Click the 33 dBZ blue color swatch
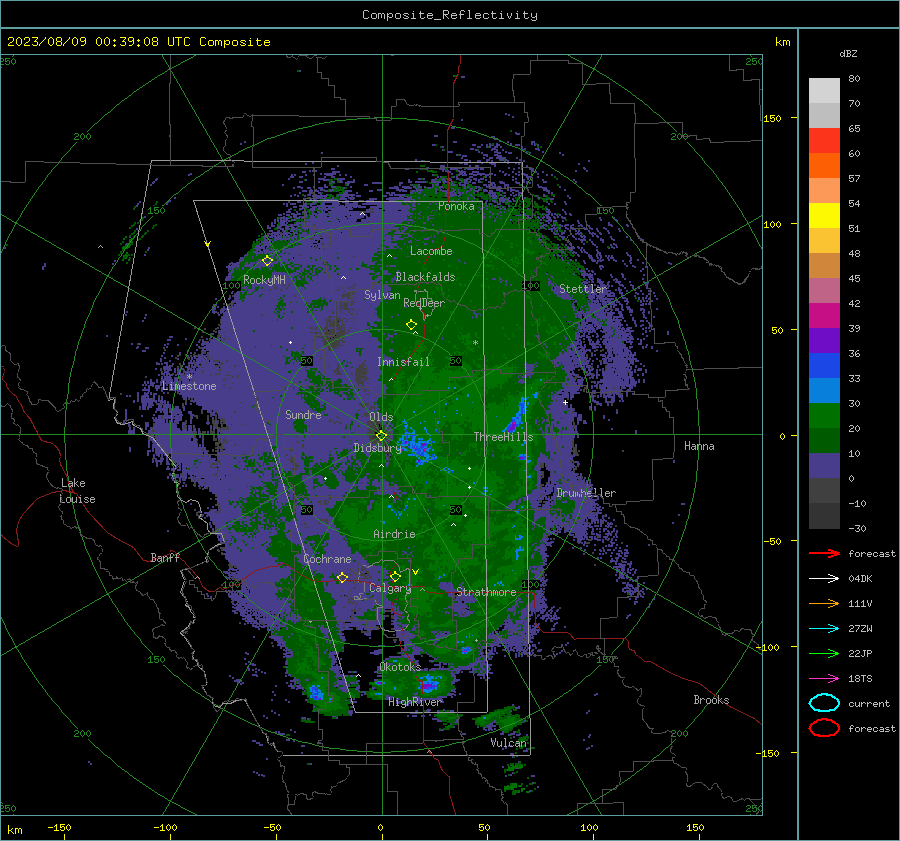 pyautogui.click(x=824, y=390)
